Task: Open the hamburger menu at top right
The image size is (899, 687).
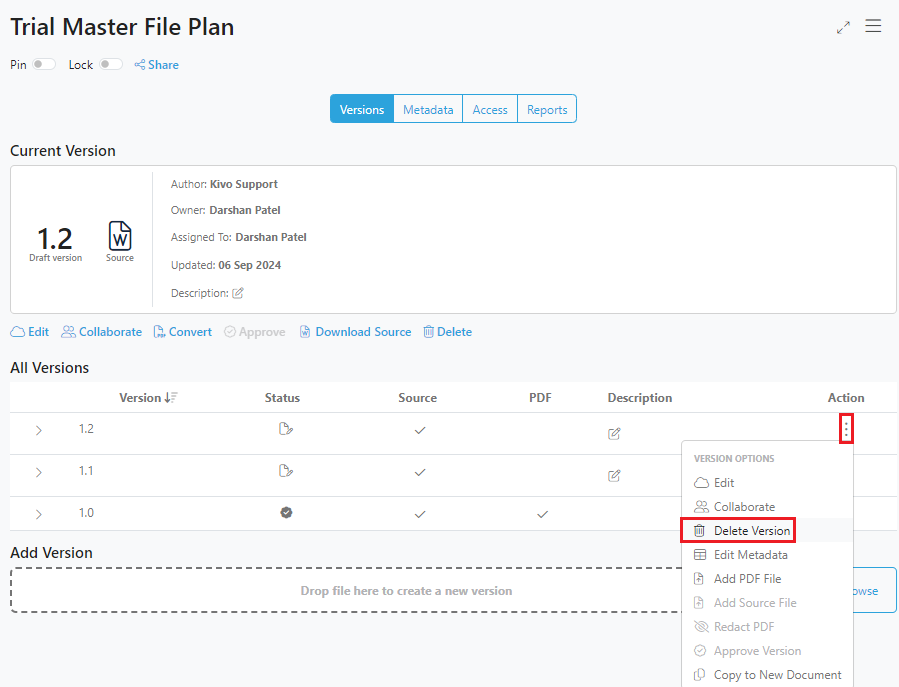Action: click(x=873, y=26)
